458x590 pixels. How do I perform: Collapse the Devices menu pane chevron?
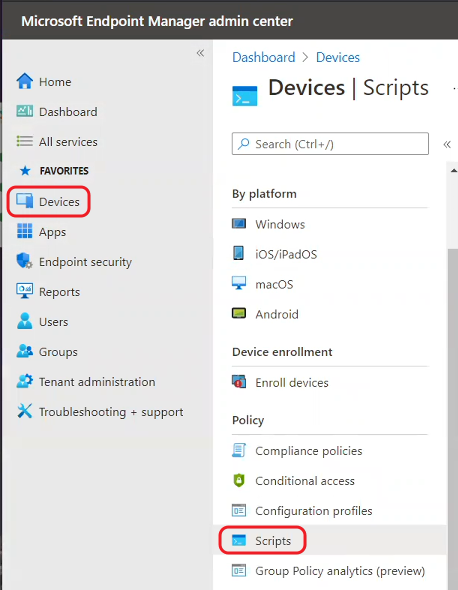(x=447, y=144)
